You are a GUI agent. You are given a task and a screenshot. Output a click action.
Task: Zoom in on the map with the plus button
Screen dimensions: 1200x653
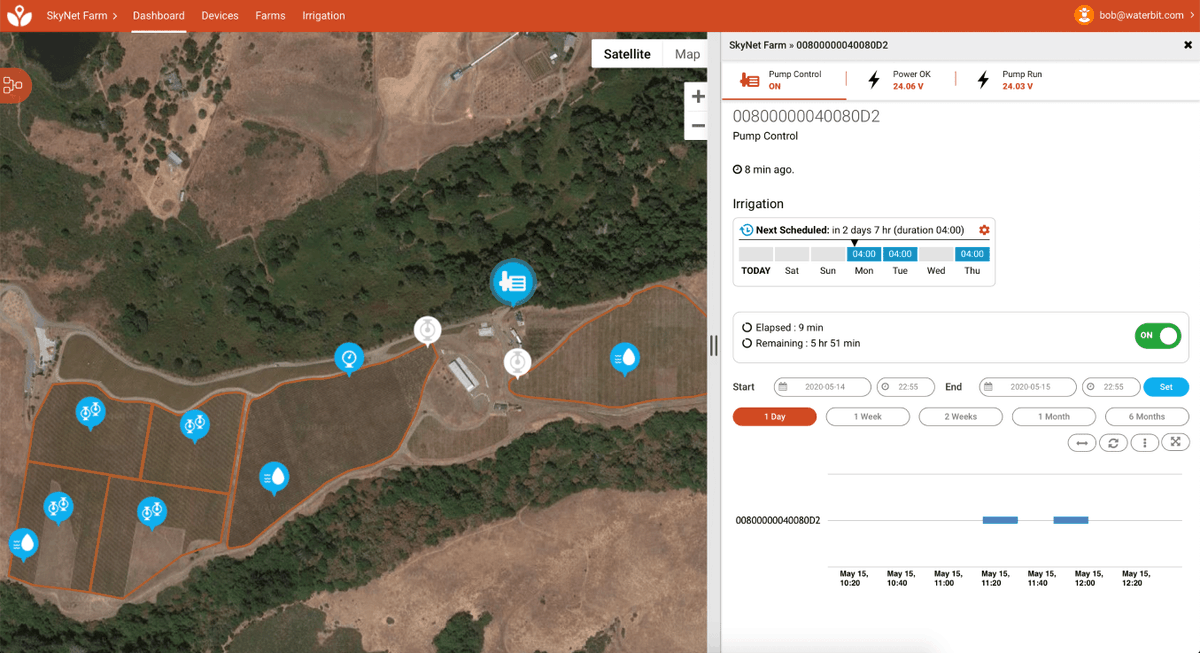point(698,97)
